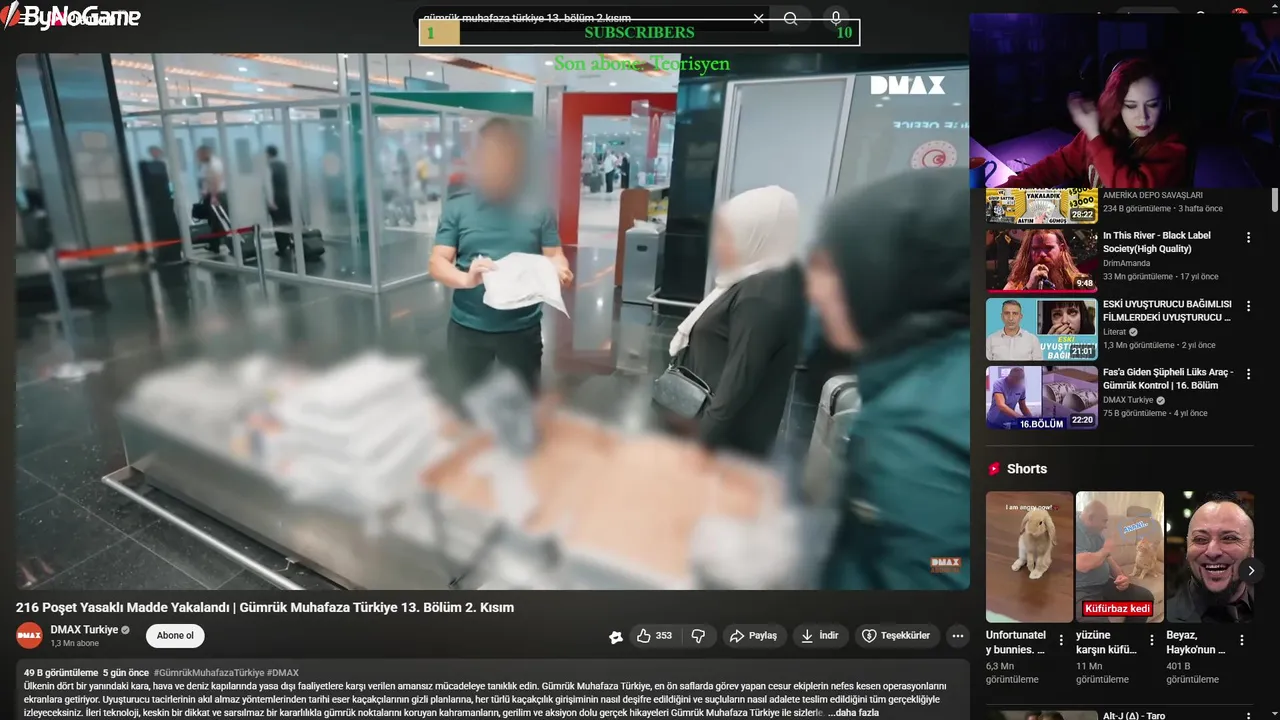
Task: Open ESKİ UYUŞTURUCU BAĞIMLISI video thumbnail
Action: tap(1041, 329)
